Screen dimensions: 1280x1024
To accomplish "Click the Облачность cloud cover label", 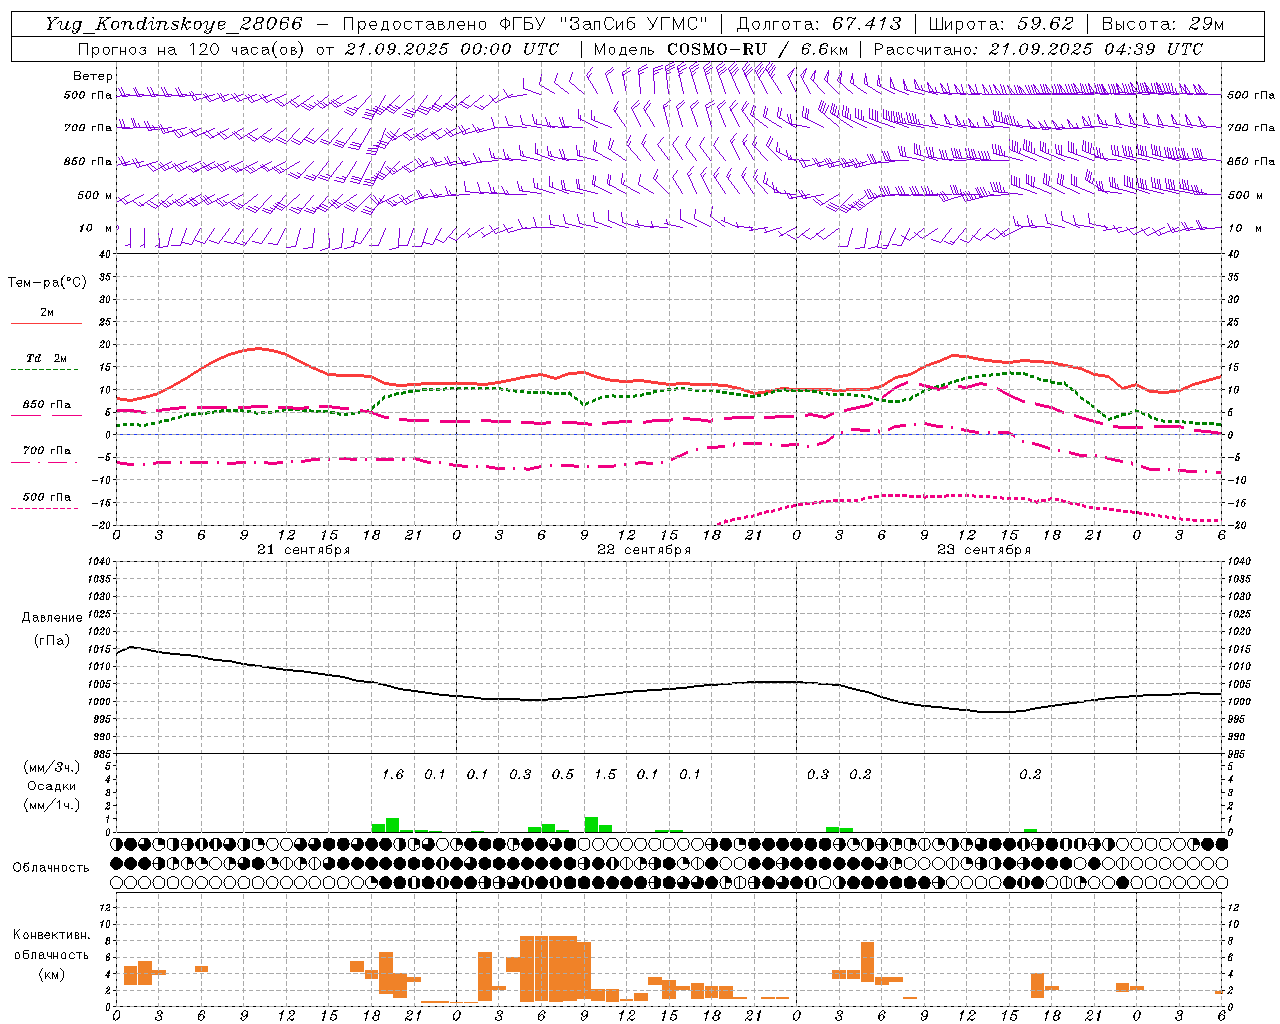I will tap(51, 867).
